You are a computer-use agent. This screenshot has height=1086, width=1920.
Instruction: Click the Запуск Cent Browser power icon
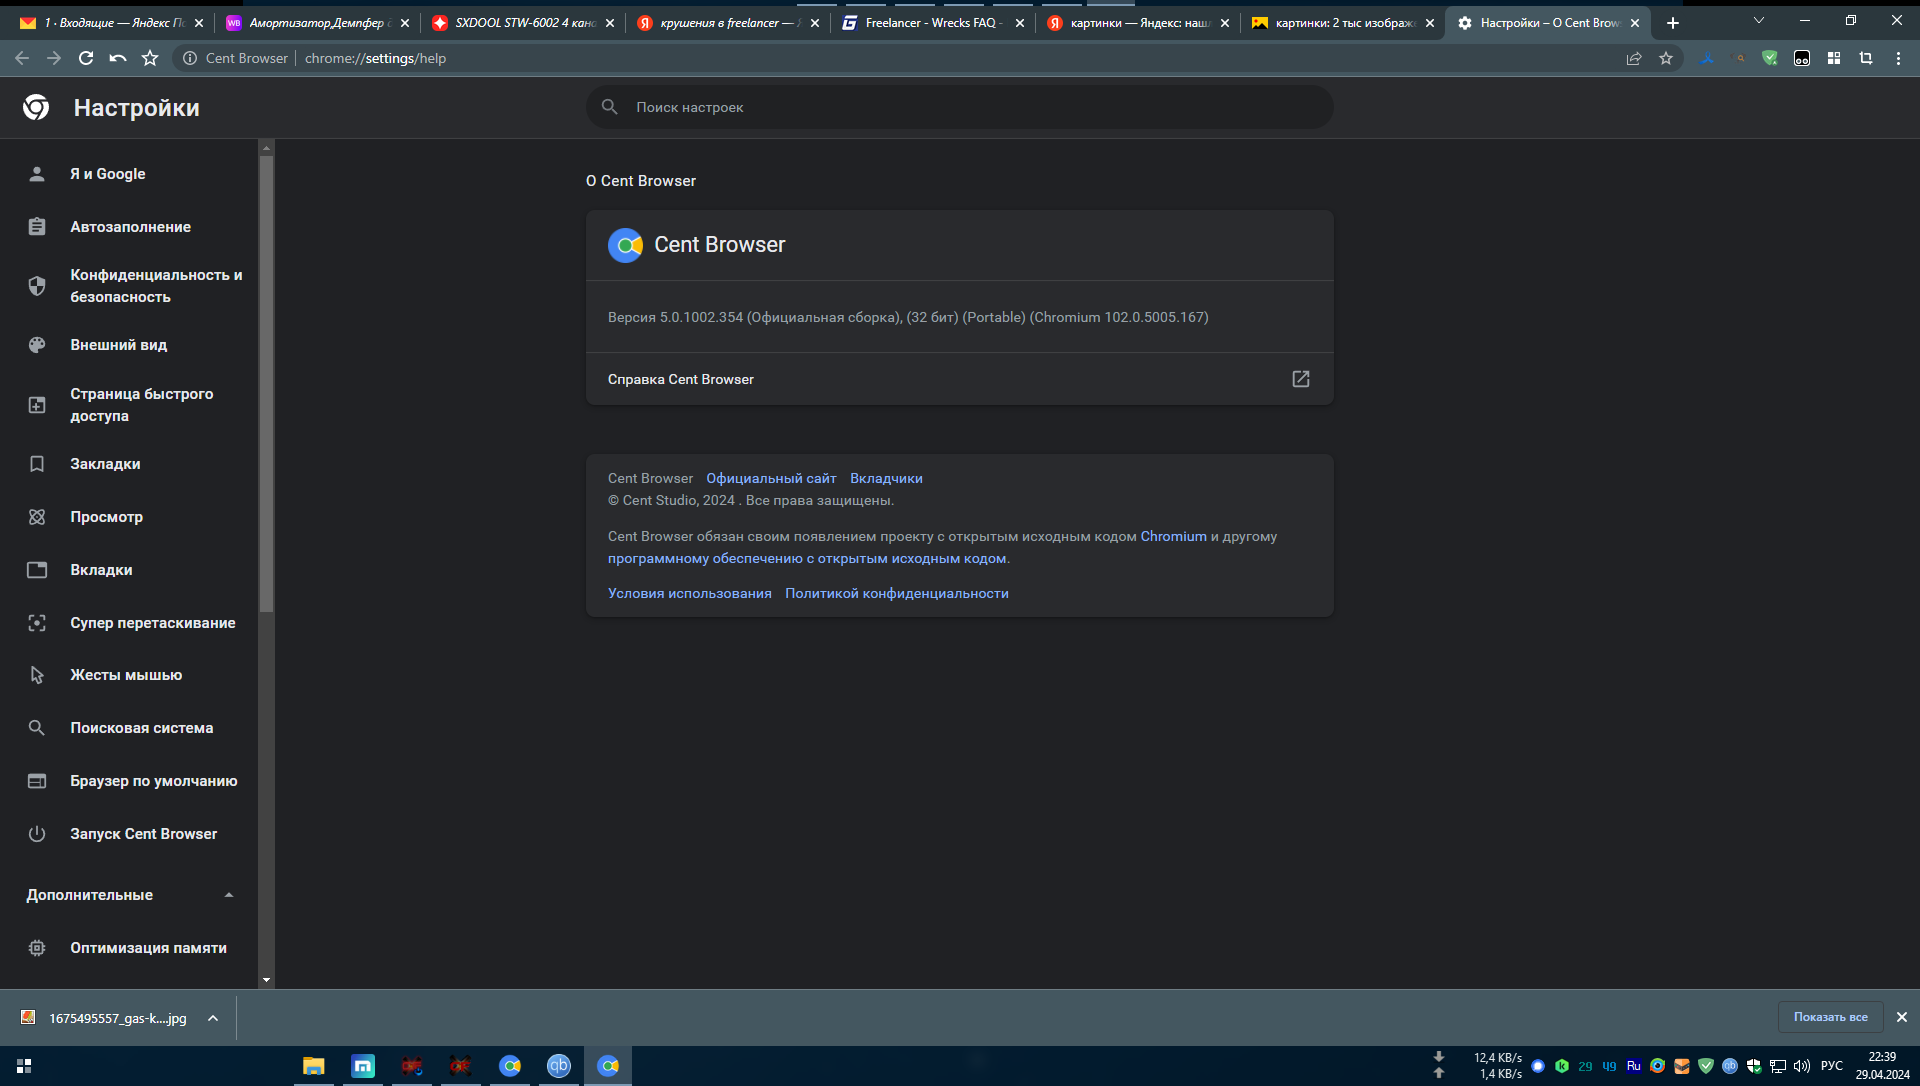pos(37,834)
